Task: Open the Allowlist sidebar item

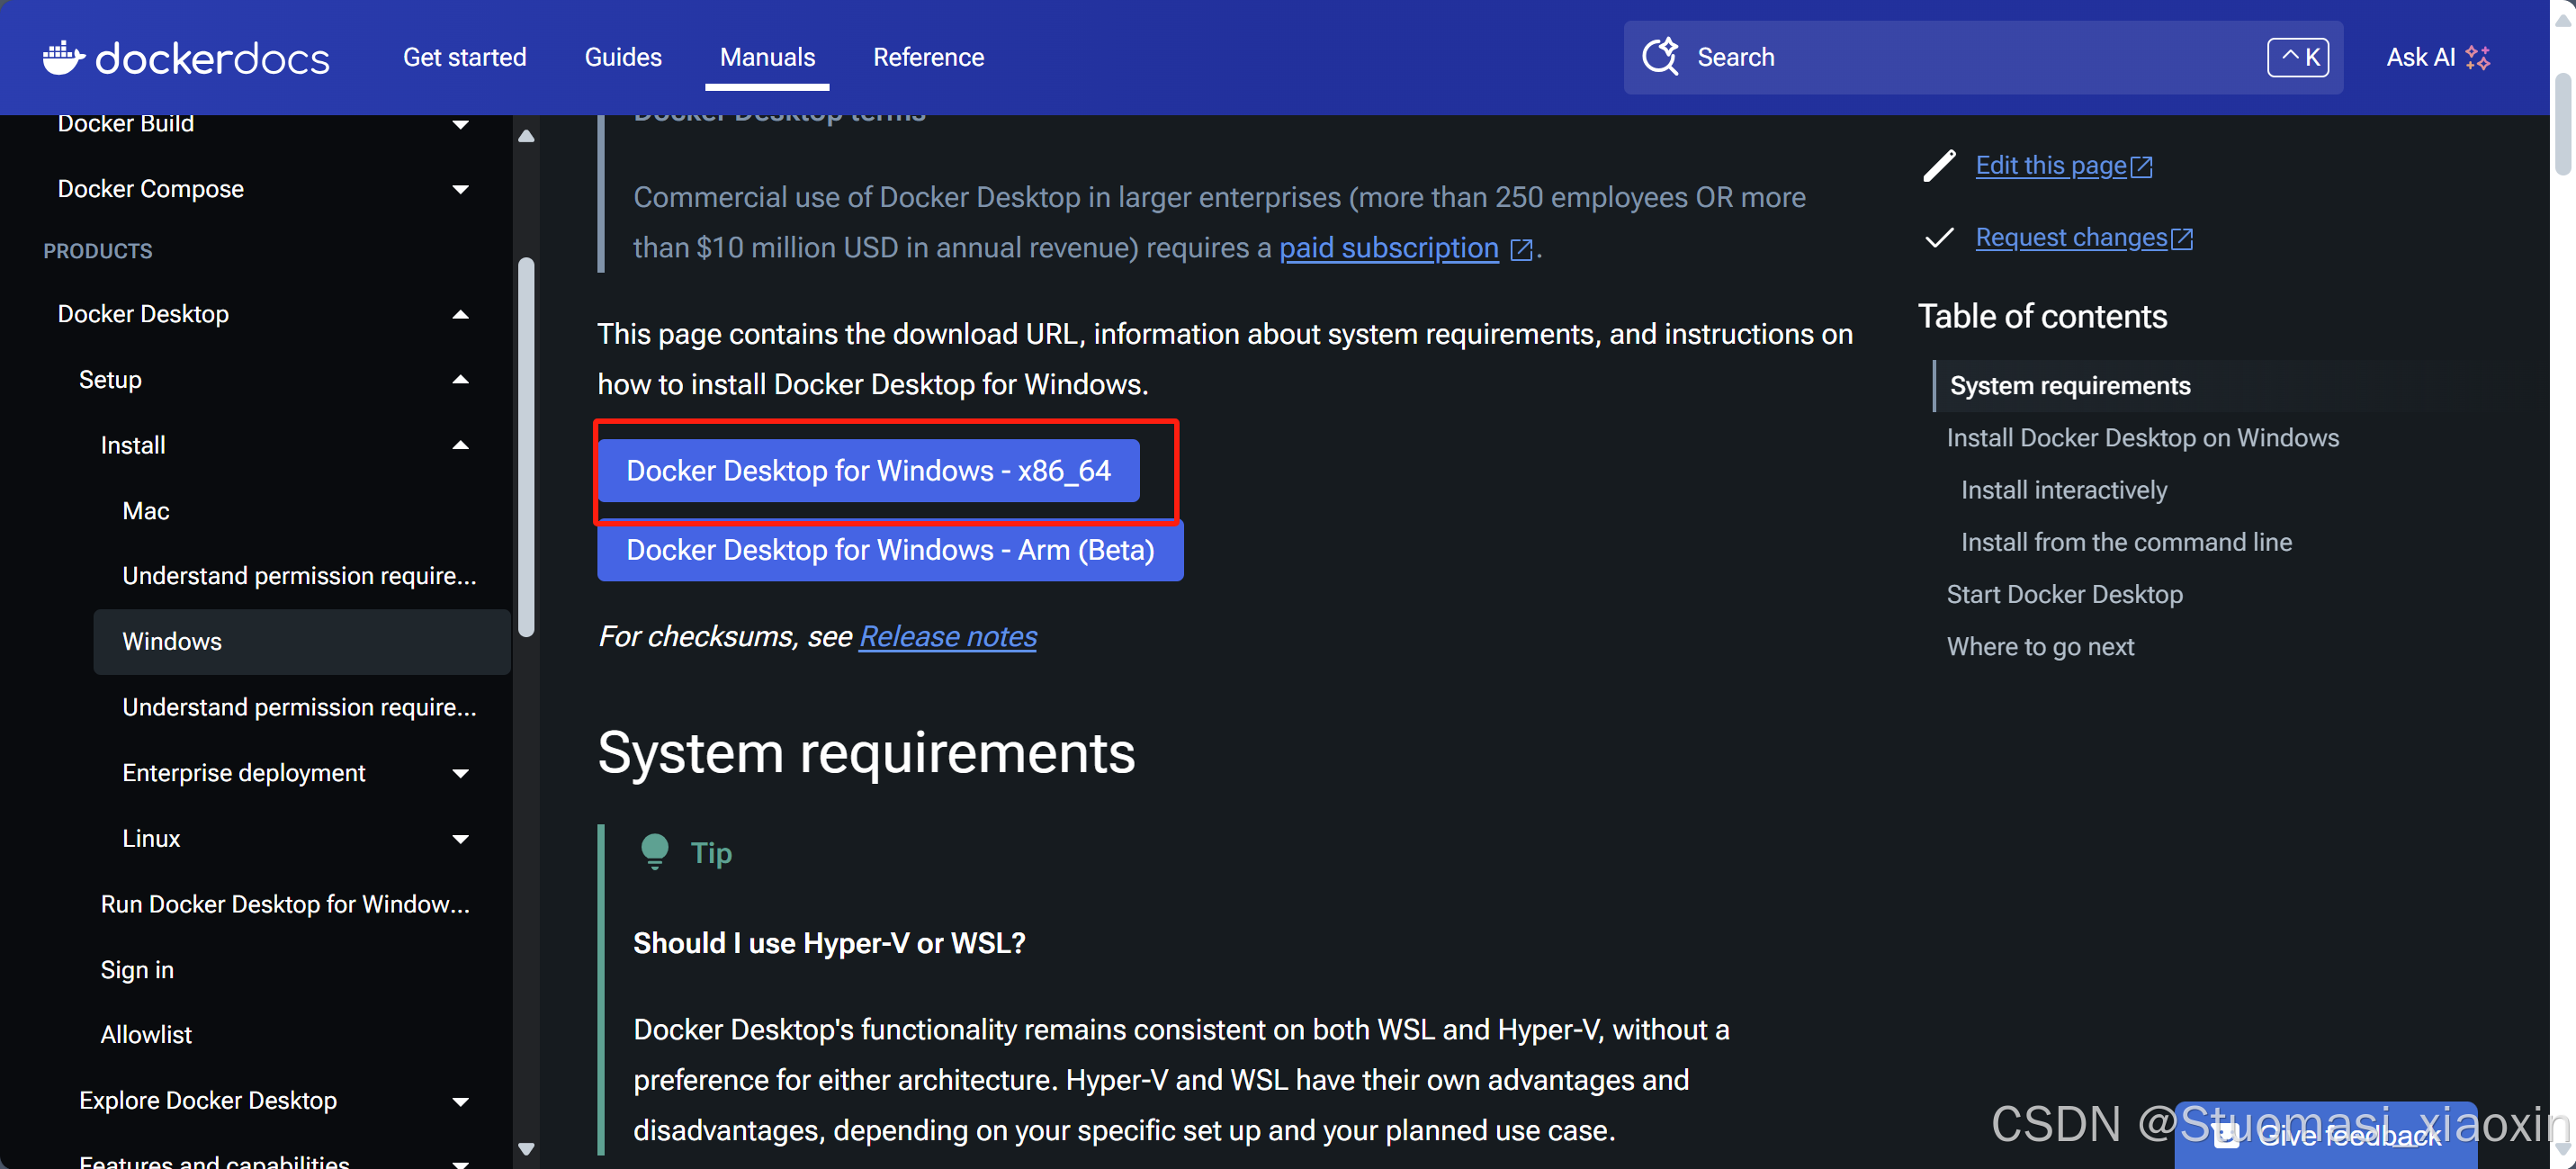Action: tap(146, 1035)
